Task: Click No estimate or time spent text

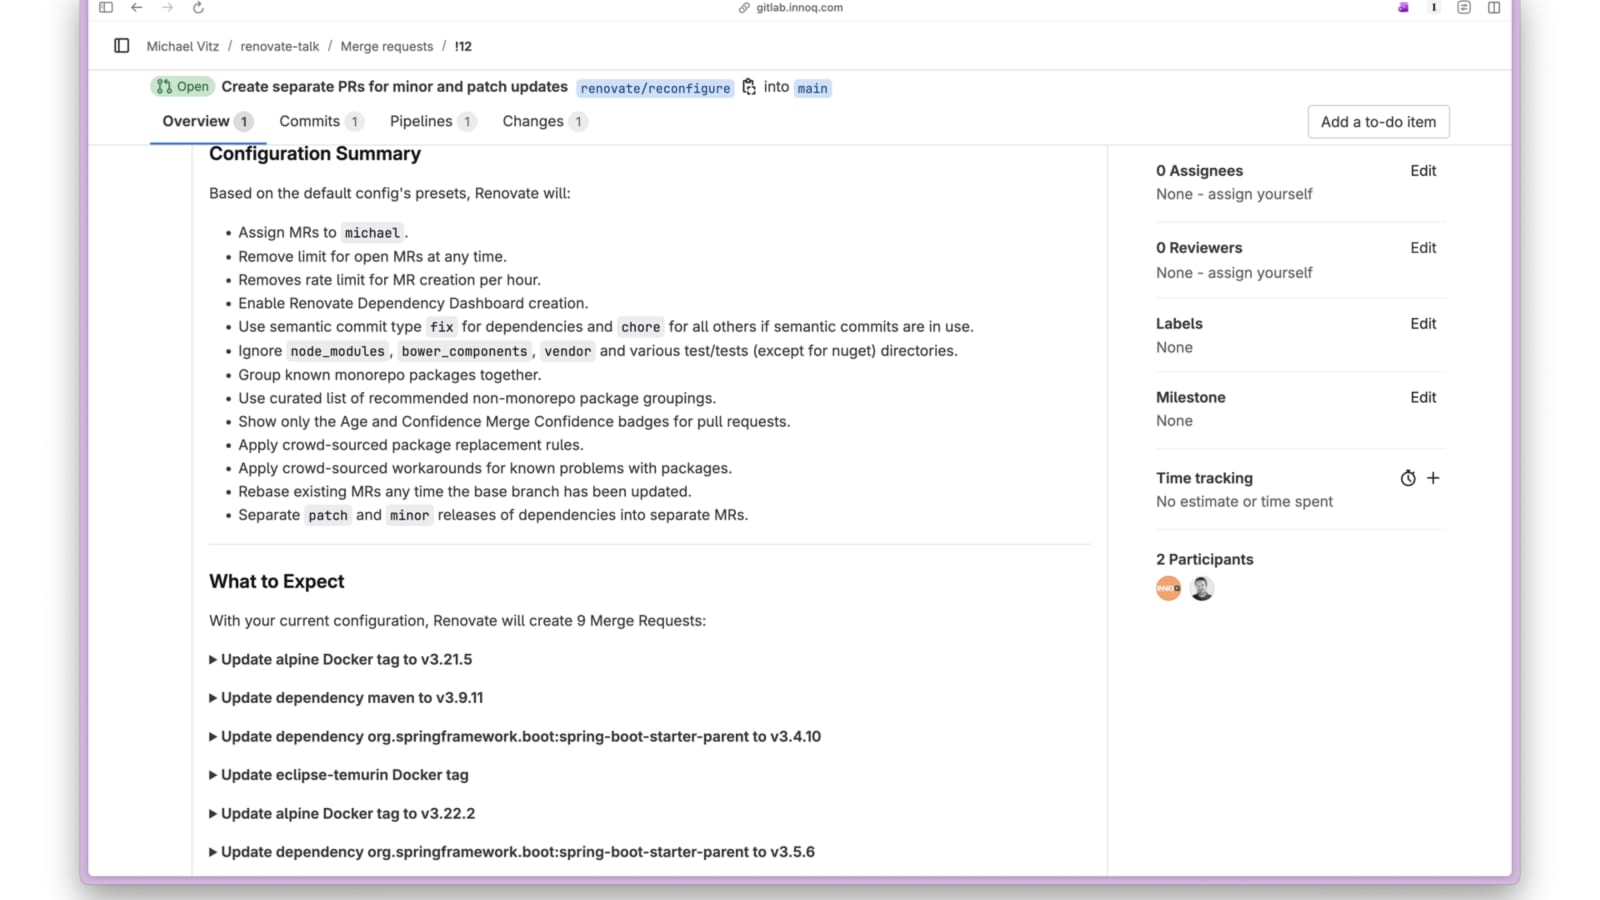Action: pos(1244,502)
